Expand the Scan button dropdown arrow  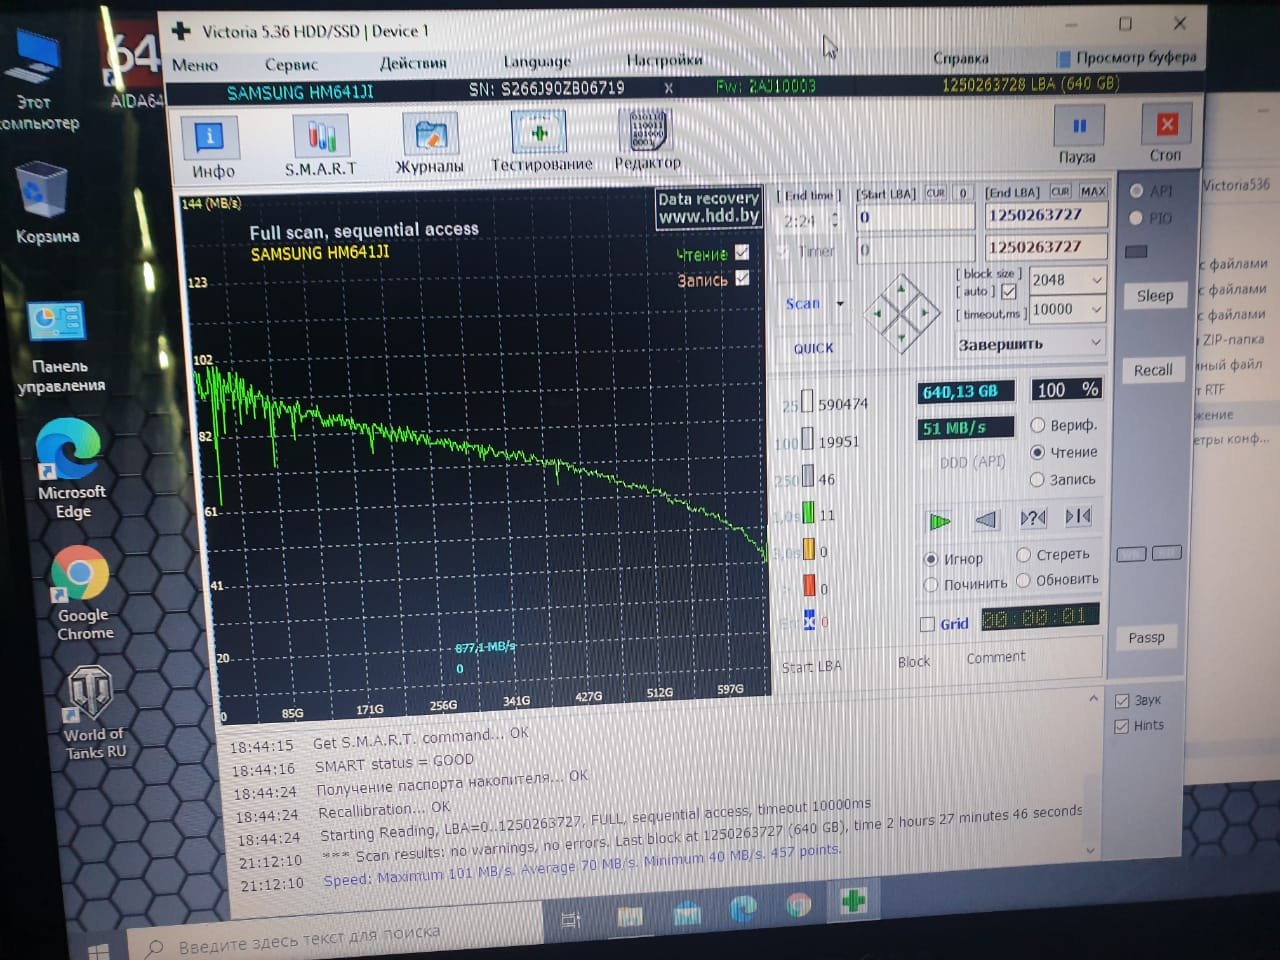pos(840,303)
